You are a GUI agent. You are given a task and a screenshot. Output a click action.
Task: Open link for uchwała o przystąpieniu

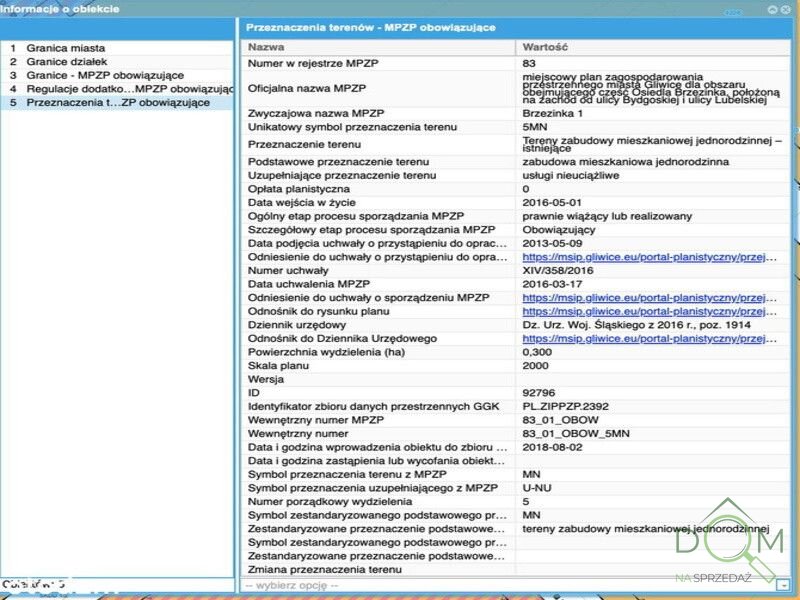650,257
